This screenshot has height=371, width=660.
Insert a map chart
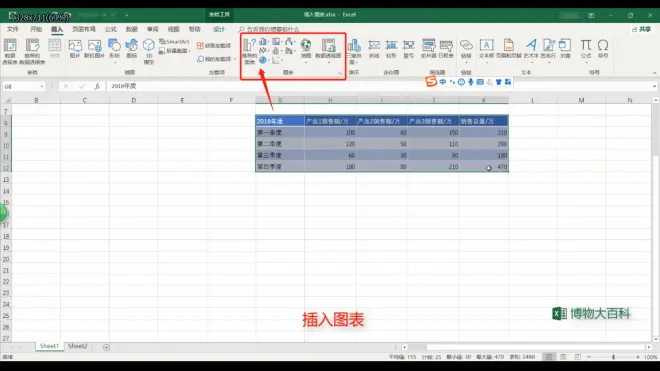pos(306,50)
